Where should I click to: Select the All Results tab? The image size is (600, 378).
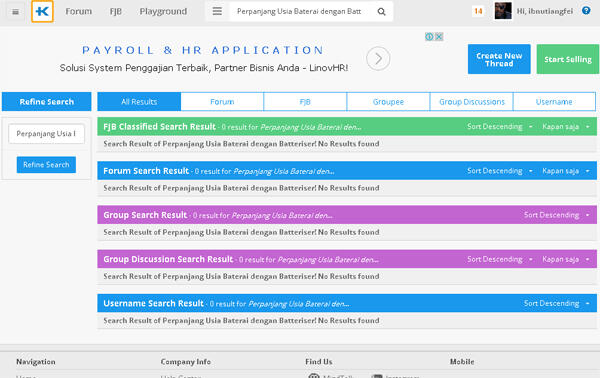coord(139,102)
